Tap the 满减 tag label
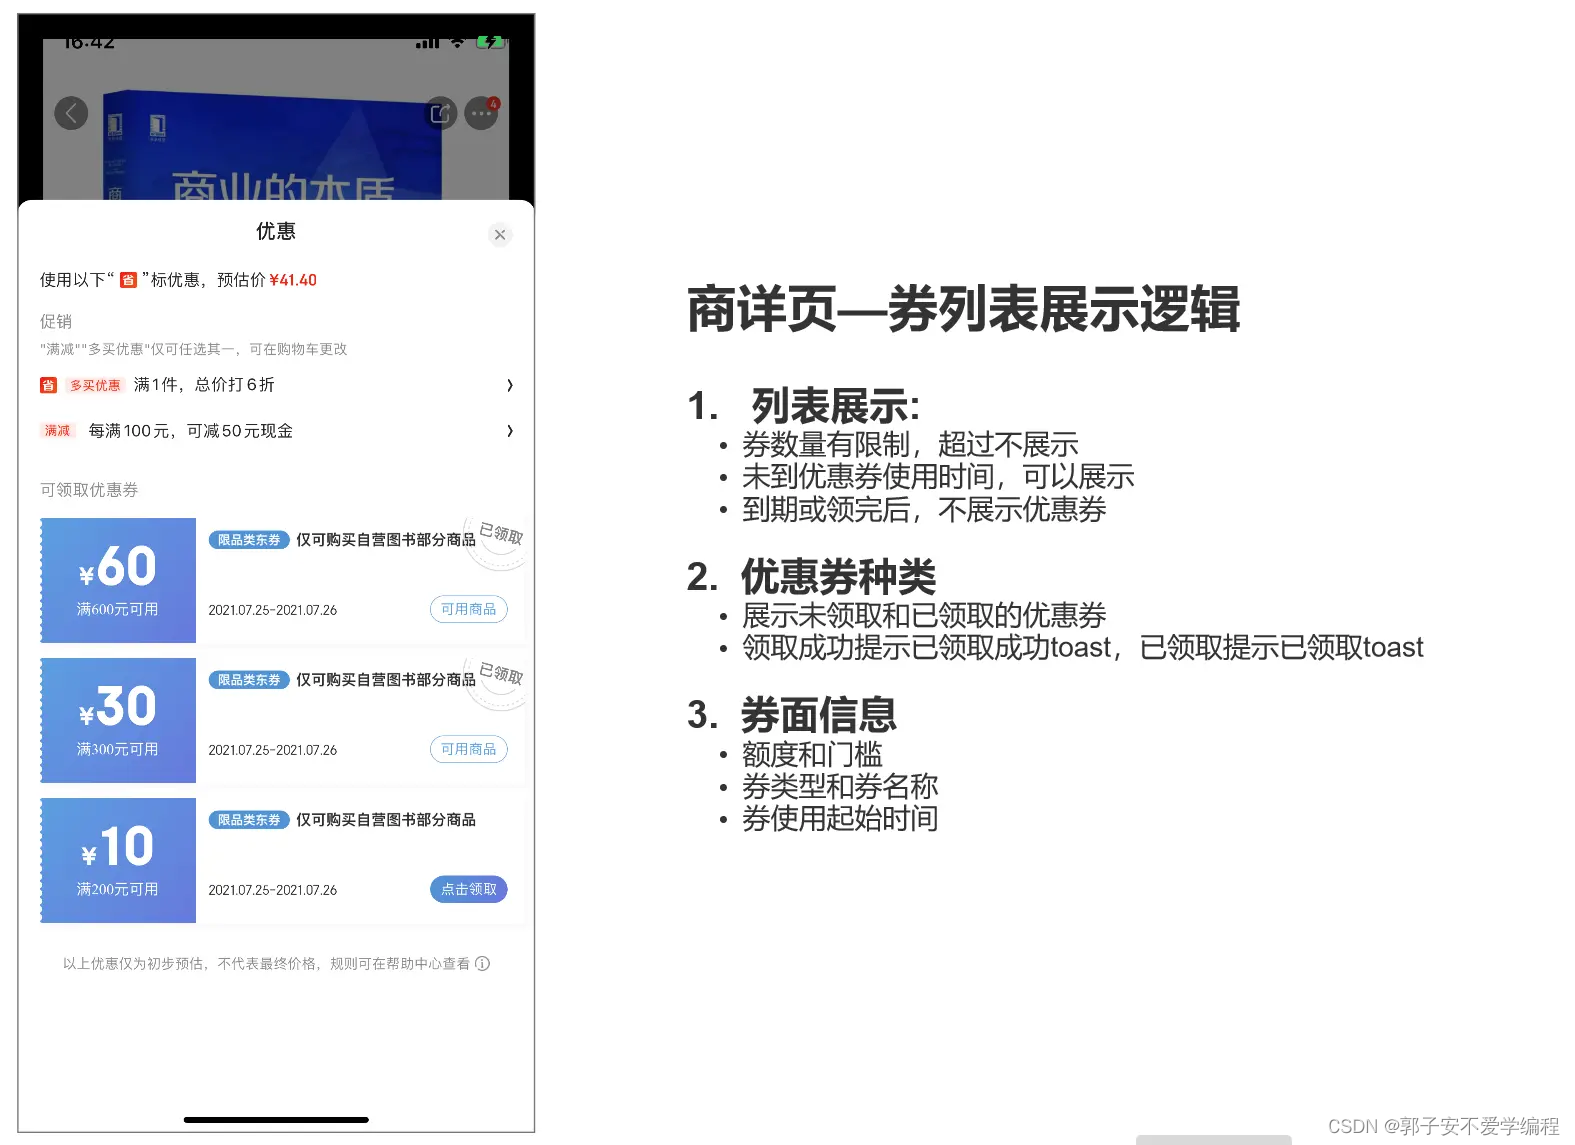 (x=57, y=431)
